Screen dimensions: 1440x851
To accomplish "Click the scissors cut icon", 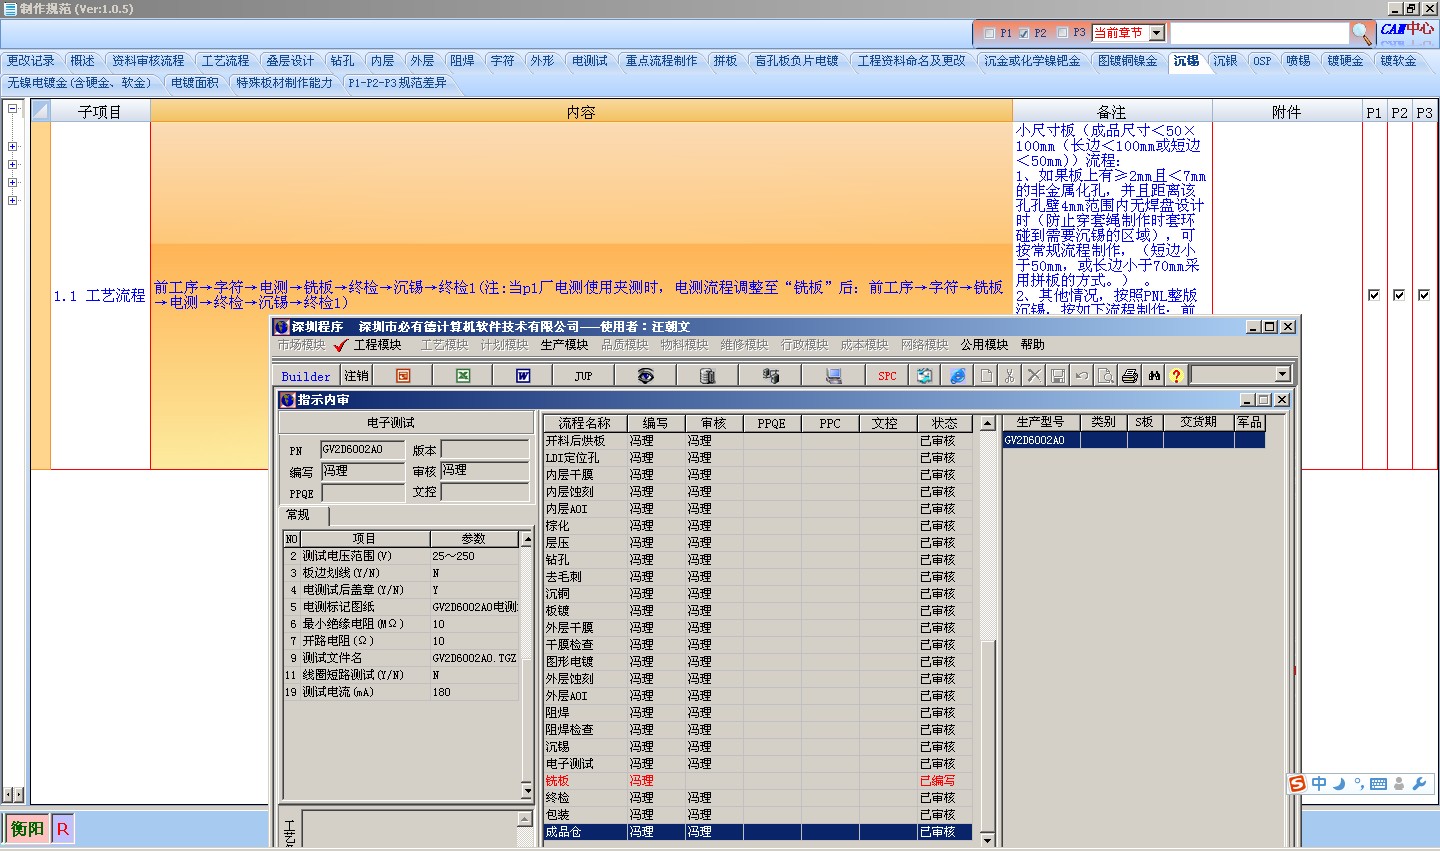I will 1010,376.
